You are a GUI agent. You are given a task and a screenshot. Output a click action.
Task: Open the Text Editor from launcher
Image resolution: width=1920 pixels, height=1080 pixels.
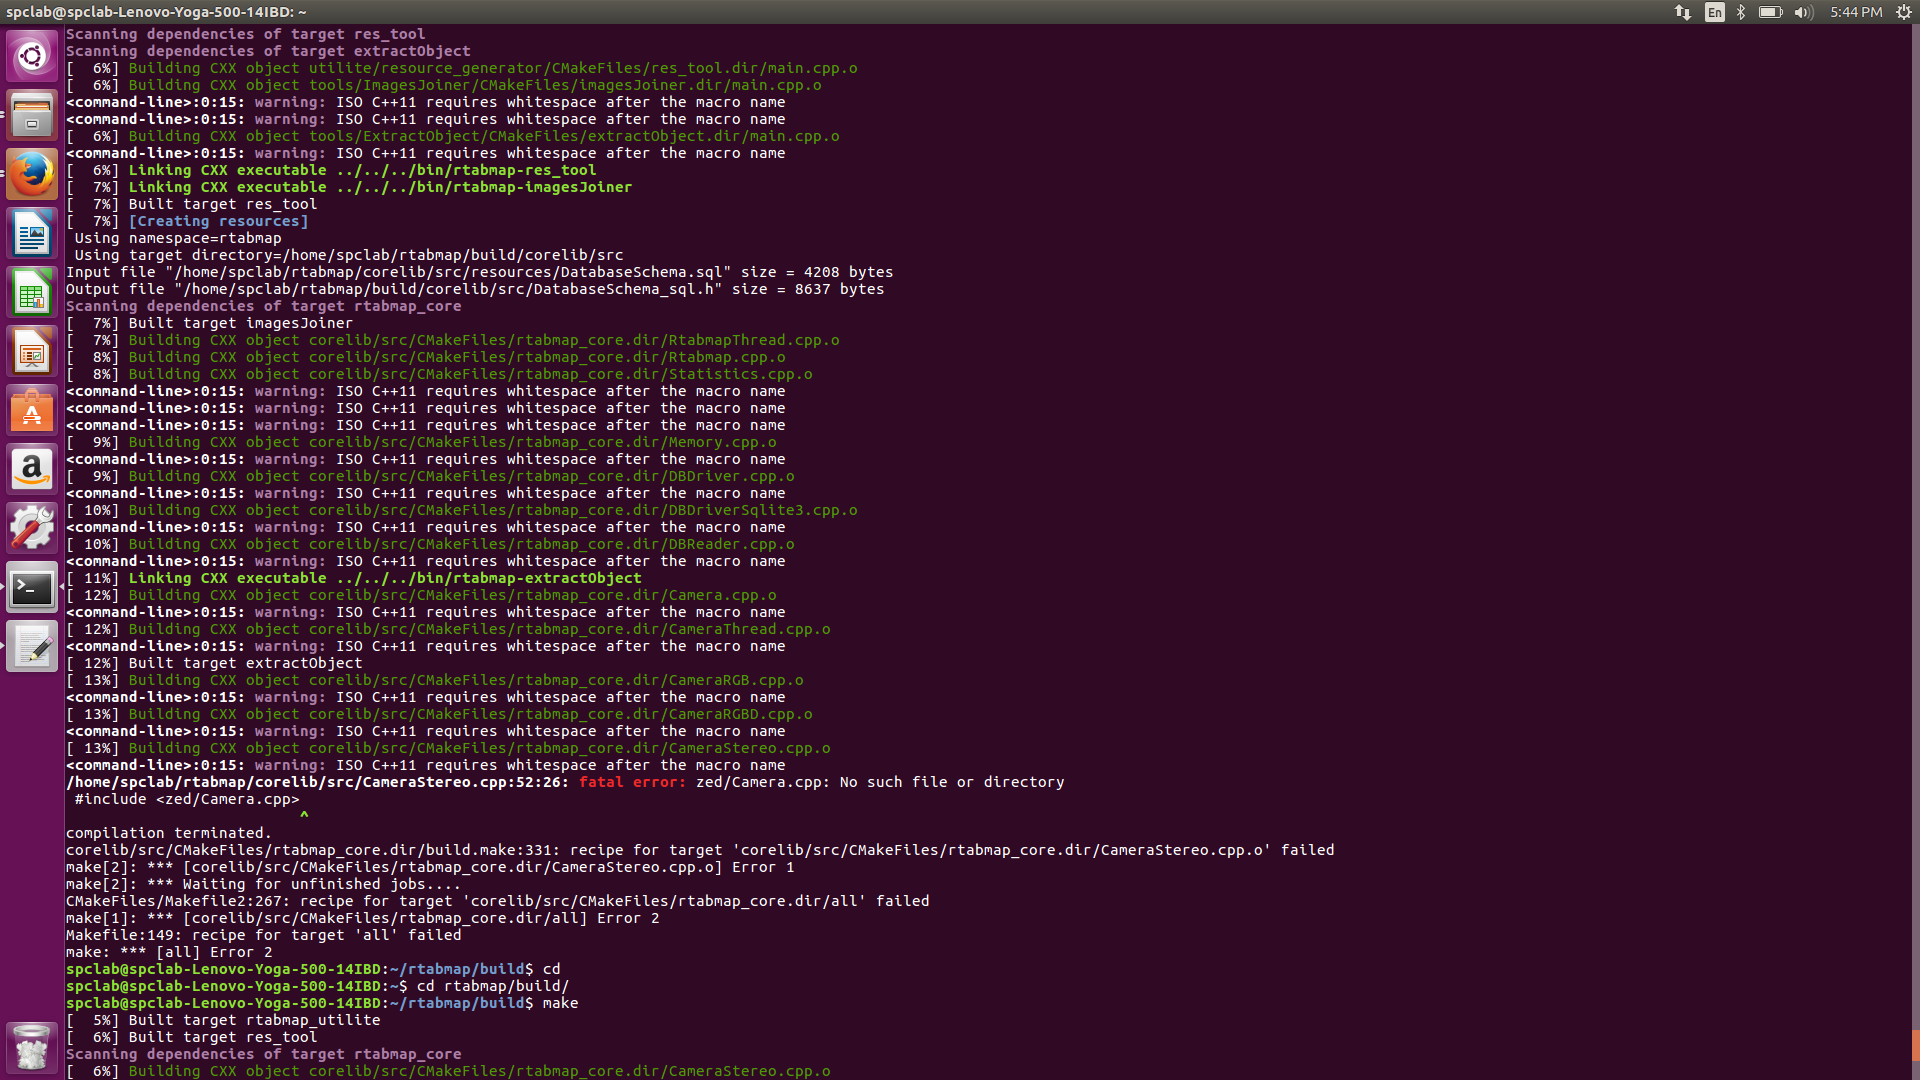32,647
